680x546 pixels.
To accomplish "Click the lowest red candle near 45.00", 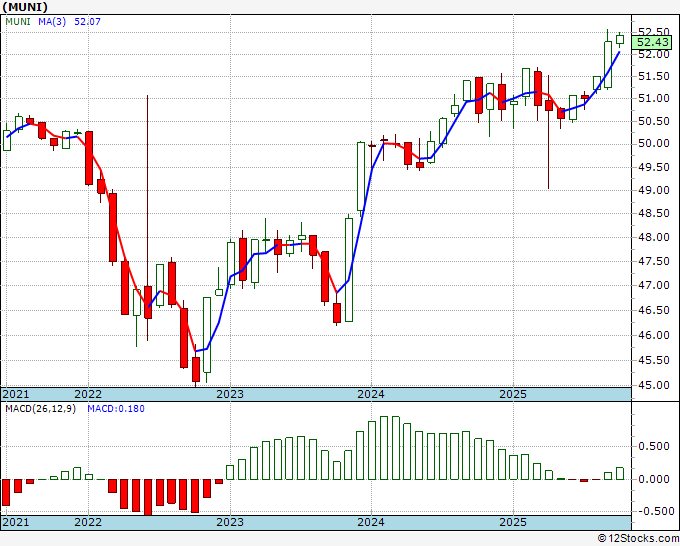I will [x=196, y=369].
